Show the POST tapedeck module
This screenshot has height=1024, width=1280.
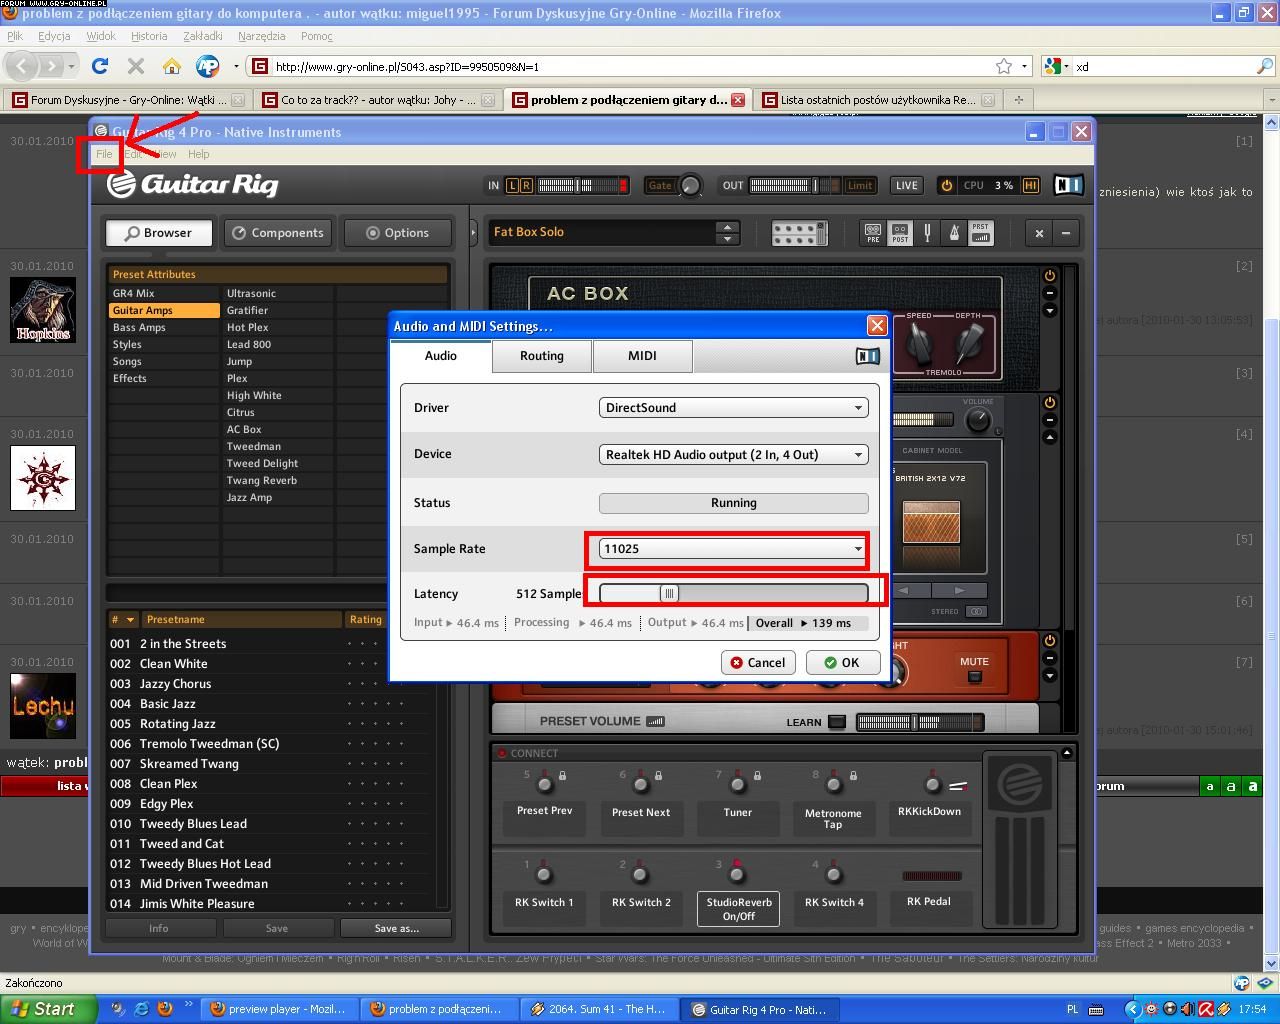(900, 233)
